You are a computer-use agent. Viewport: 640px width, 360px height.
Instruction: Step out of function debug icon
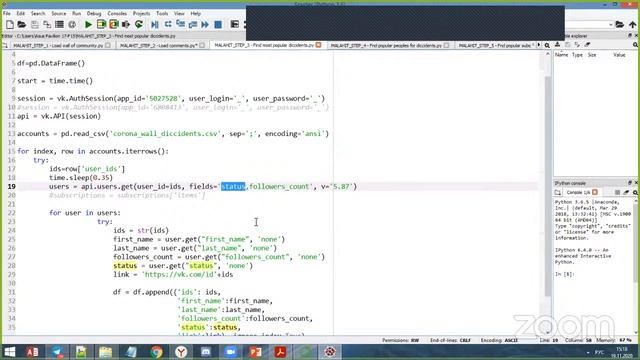(x=193, y=24)
